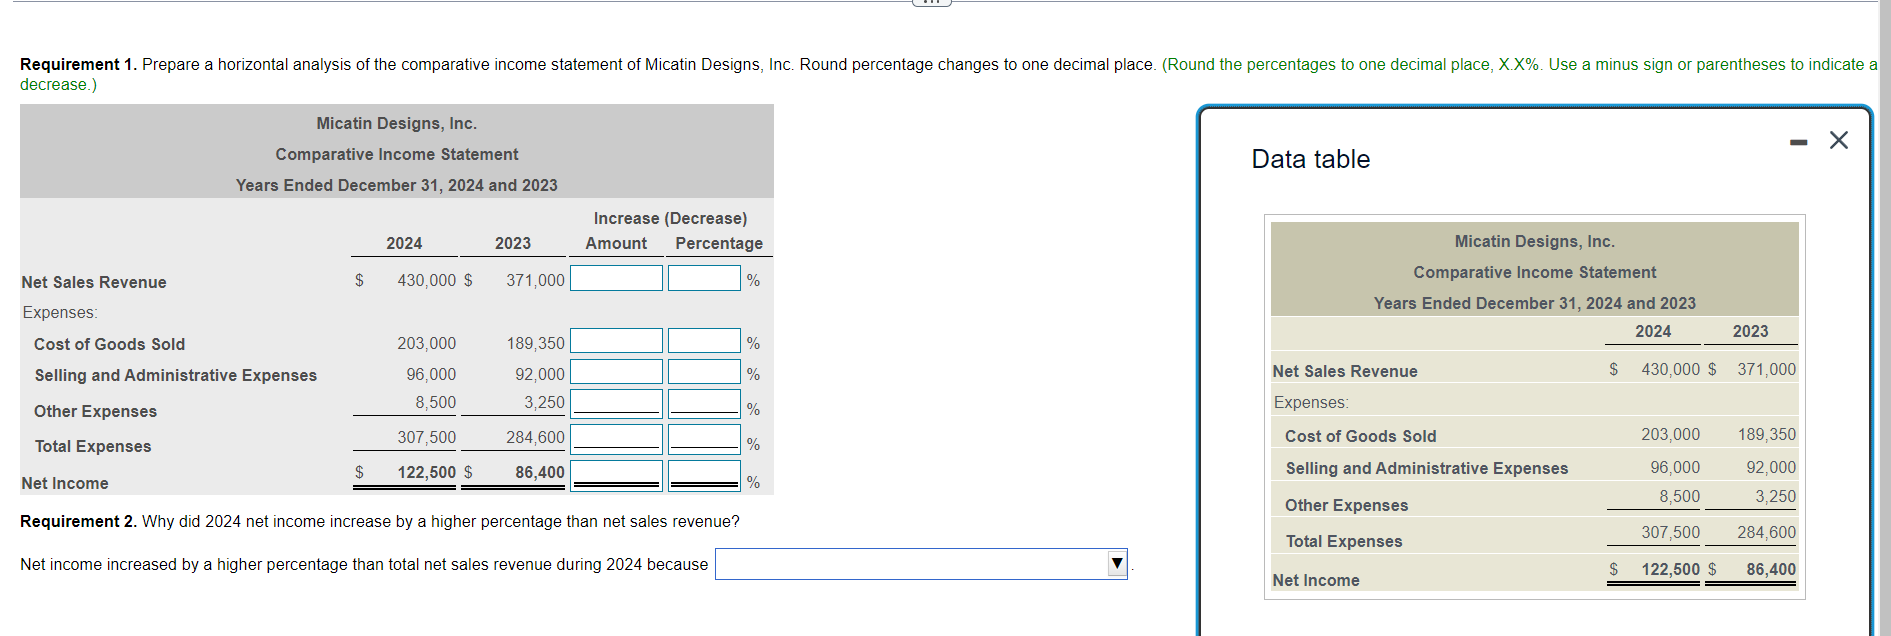Click Cost of Goods Sold amount field

pyautogui.click(x=616, y=341)
